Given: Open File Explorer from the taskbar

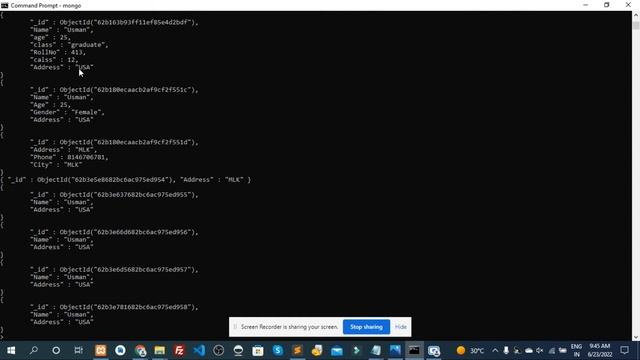Looking at the screenshot, I should click(160, 350).
